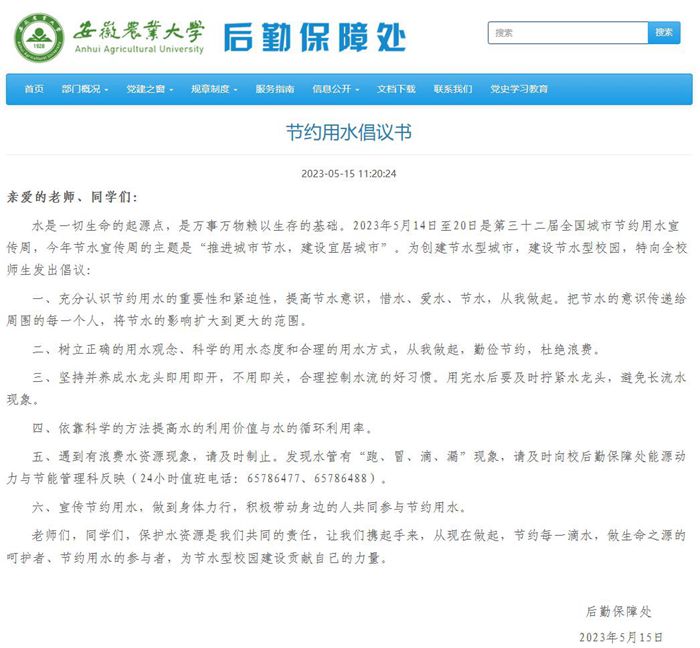Open the 党建之窗 dropdown menu
Image resolution: width=700 pixels, height=648 pixels.
click(150, 89)
